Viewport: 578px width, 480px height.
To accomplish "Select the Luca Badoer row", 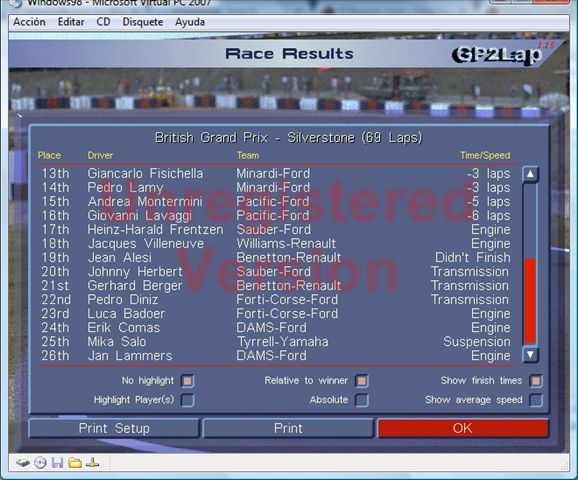I will (276, 314).
